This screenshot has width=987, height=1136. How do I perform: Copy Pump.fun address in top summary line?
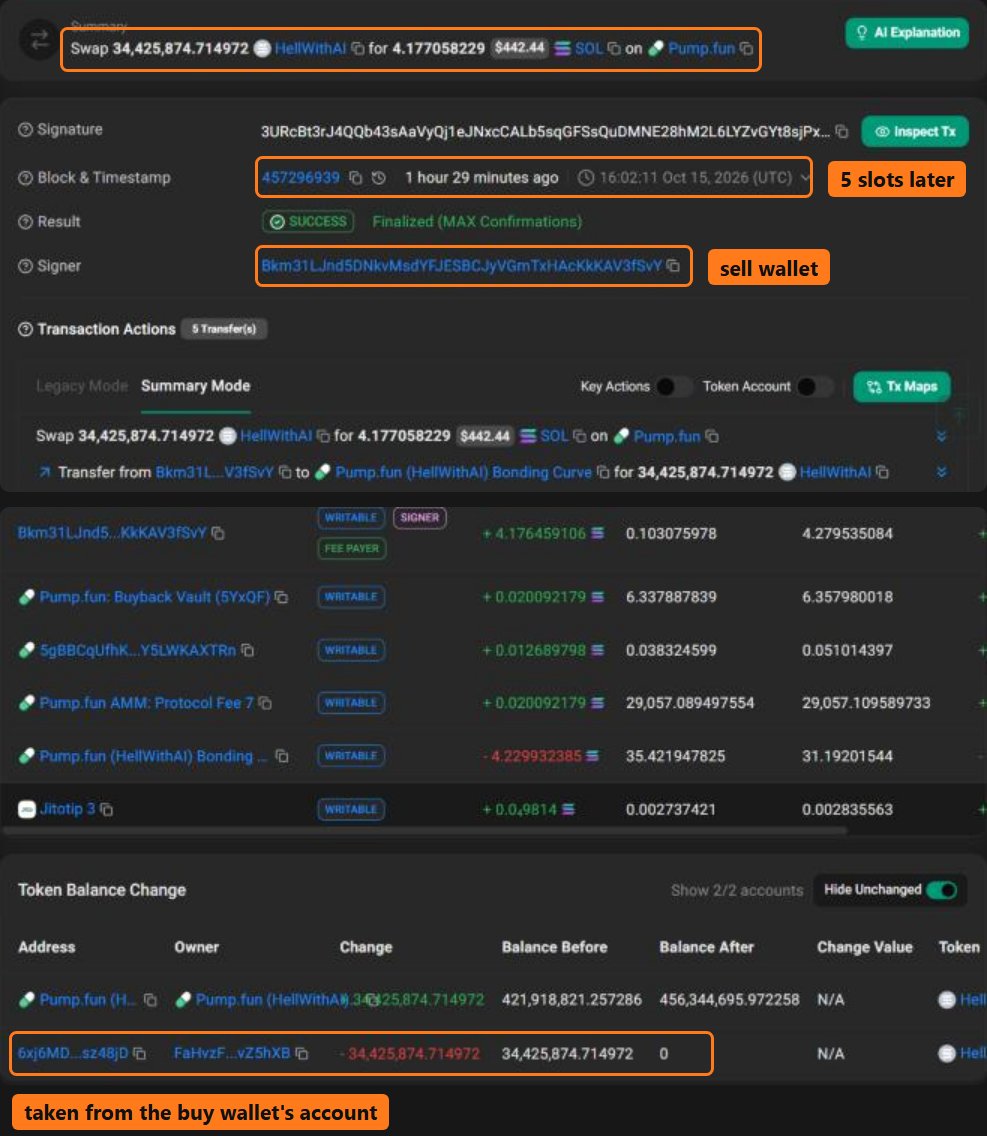[x=746, y=49]
